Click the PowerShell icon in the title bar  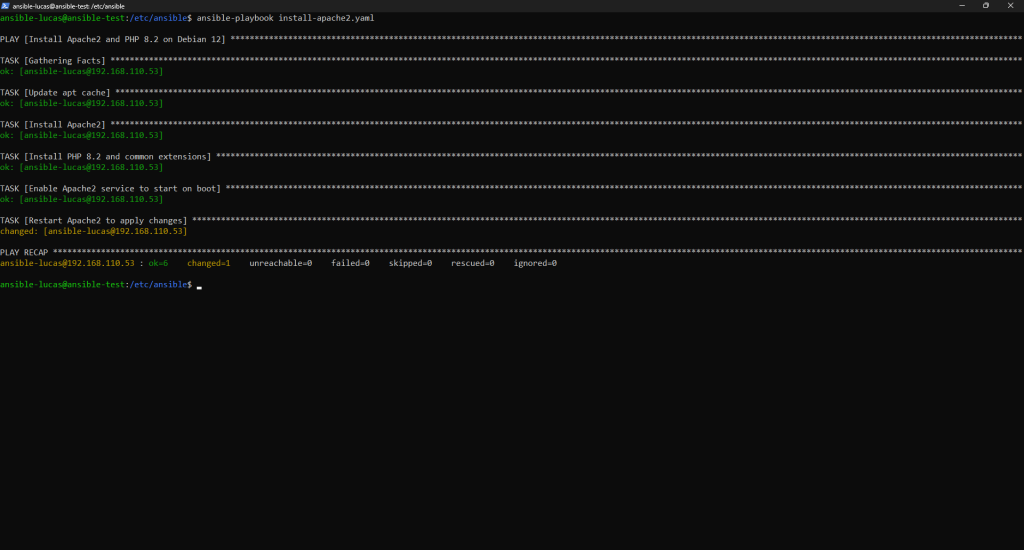point(5,5)
